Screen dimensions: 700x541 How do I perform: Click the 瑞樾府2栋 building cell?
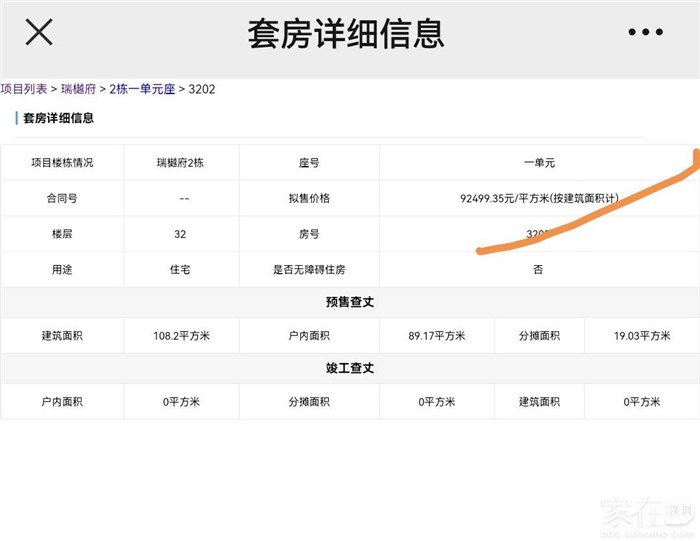click(181, 162)
